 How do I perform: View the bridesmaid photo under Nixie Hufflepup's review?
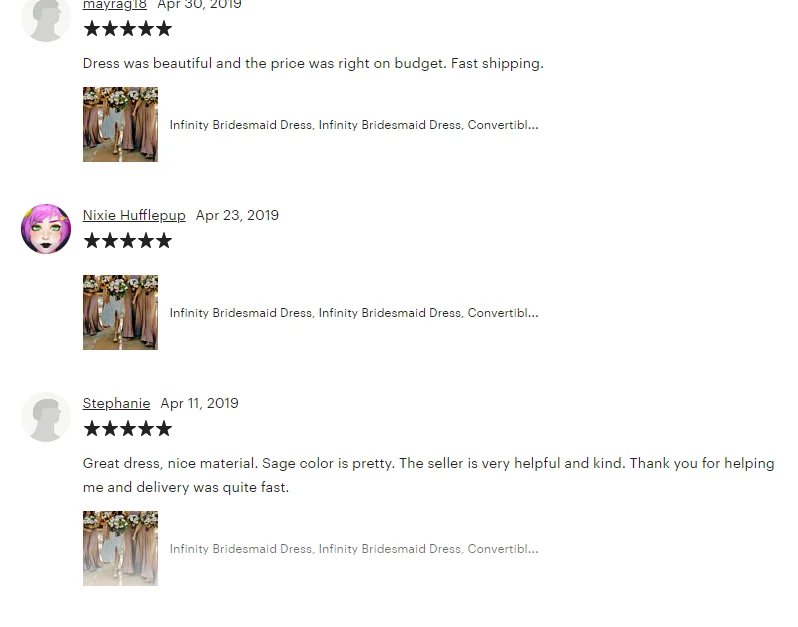click(x=121, y=312)
